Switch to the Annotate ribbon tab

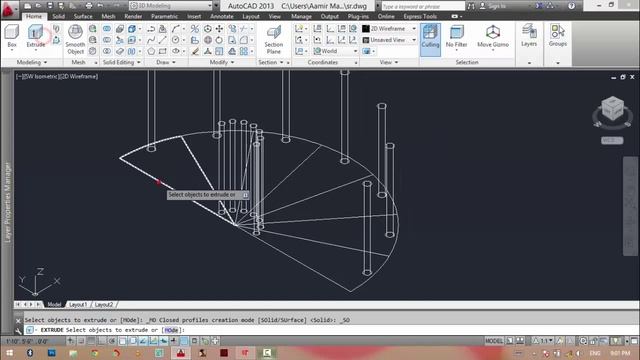pyautogui.click(x=222, y=16)
